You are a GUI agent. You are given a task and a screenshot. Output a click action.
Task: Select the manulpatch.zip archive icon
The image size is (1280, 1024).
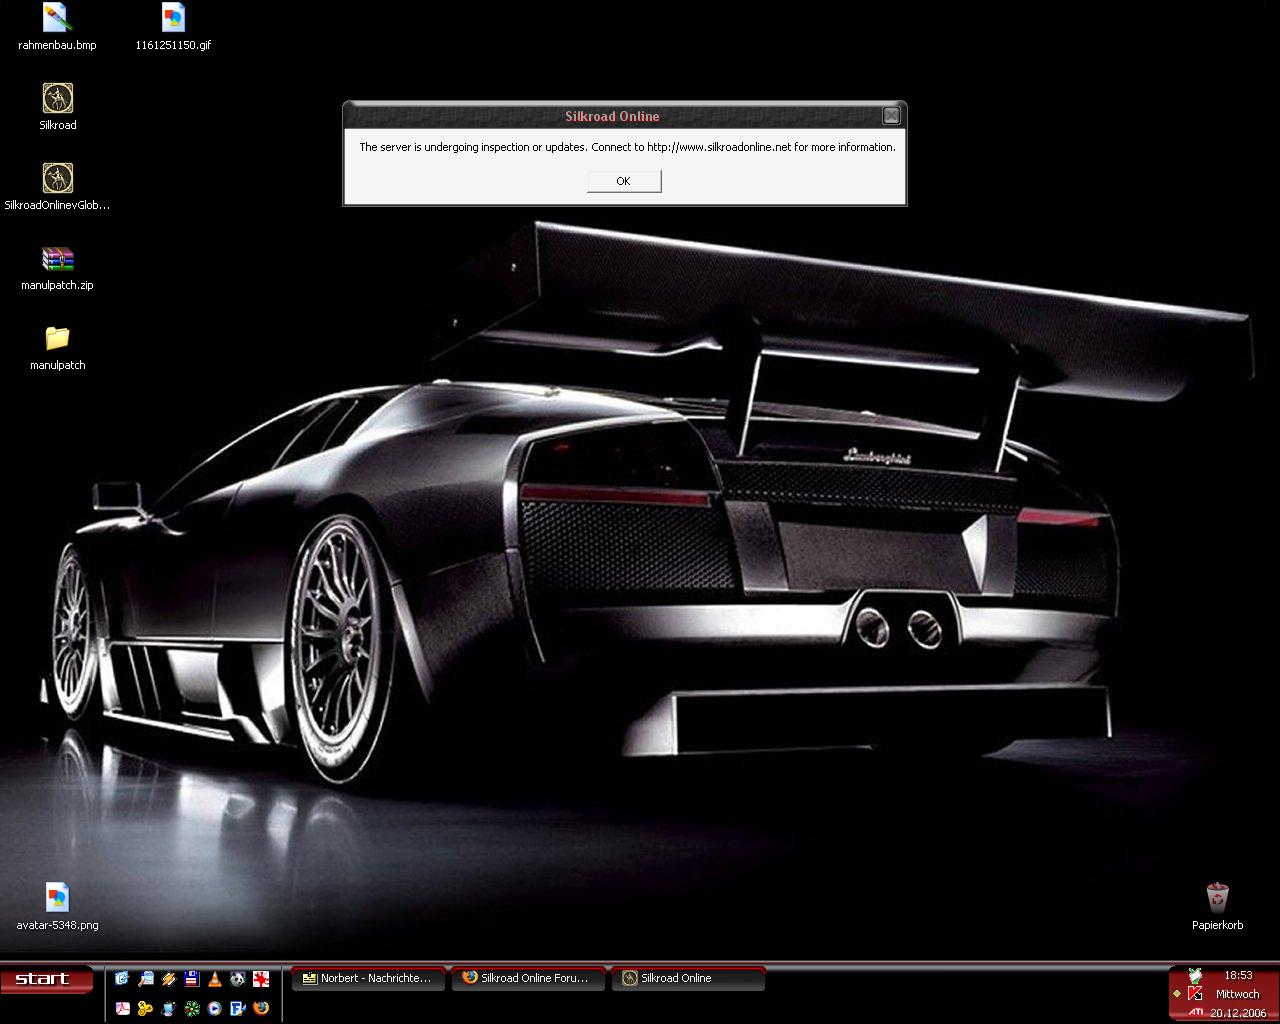58,259
